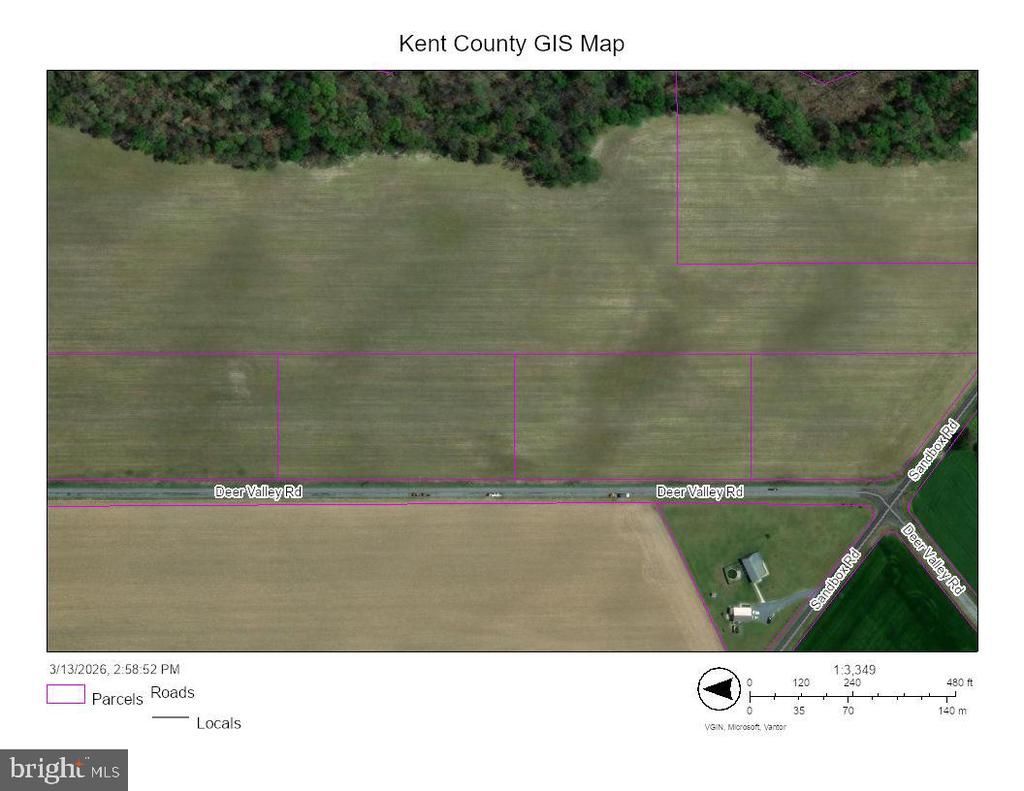Click the Roads legend heading
The width and height of the screenshot is (1024, 791).
tap(172, 692)
